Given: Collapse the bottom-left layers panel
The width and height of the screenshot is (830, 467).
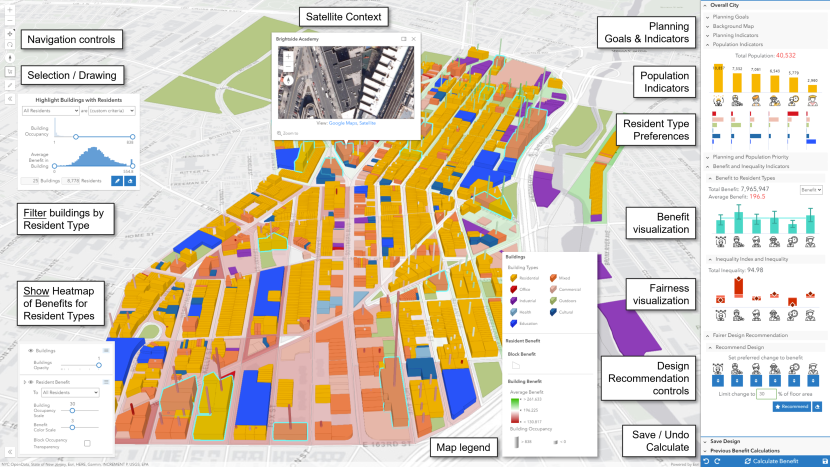Looking at the screenshot, I should [x=10, y=452].
